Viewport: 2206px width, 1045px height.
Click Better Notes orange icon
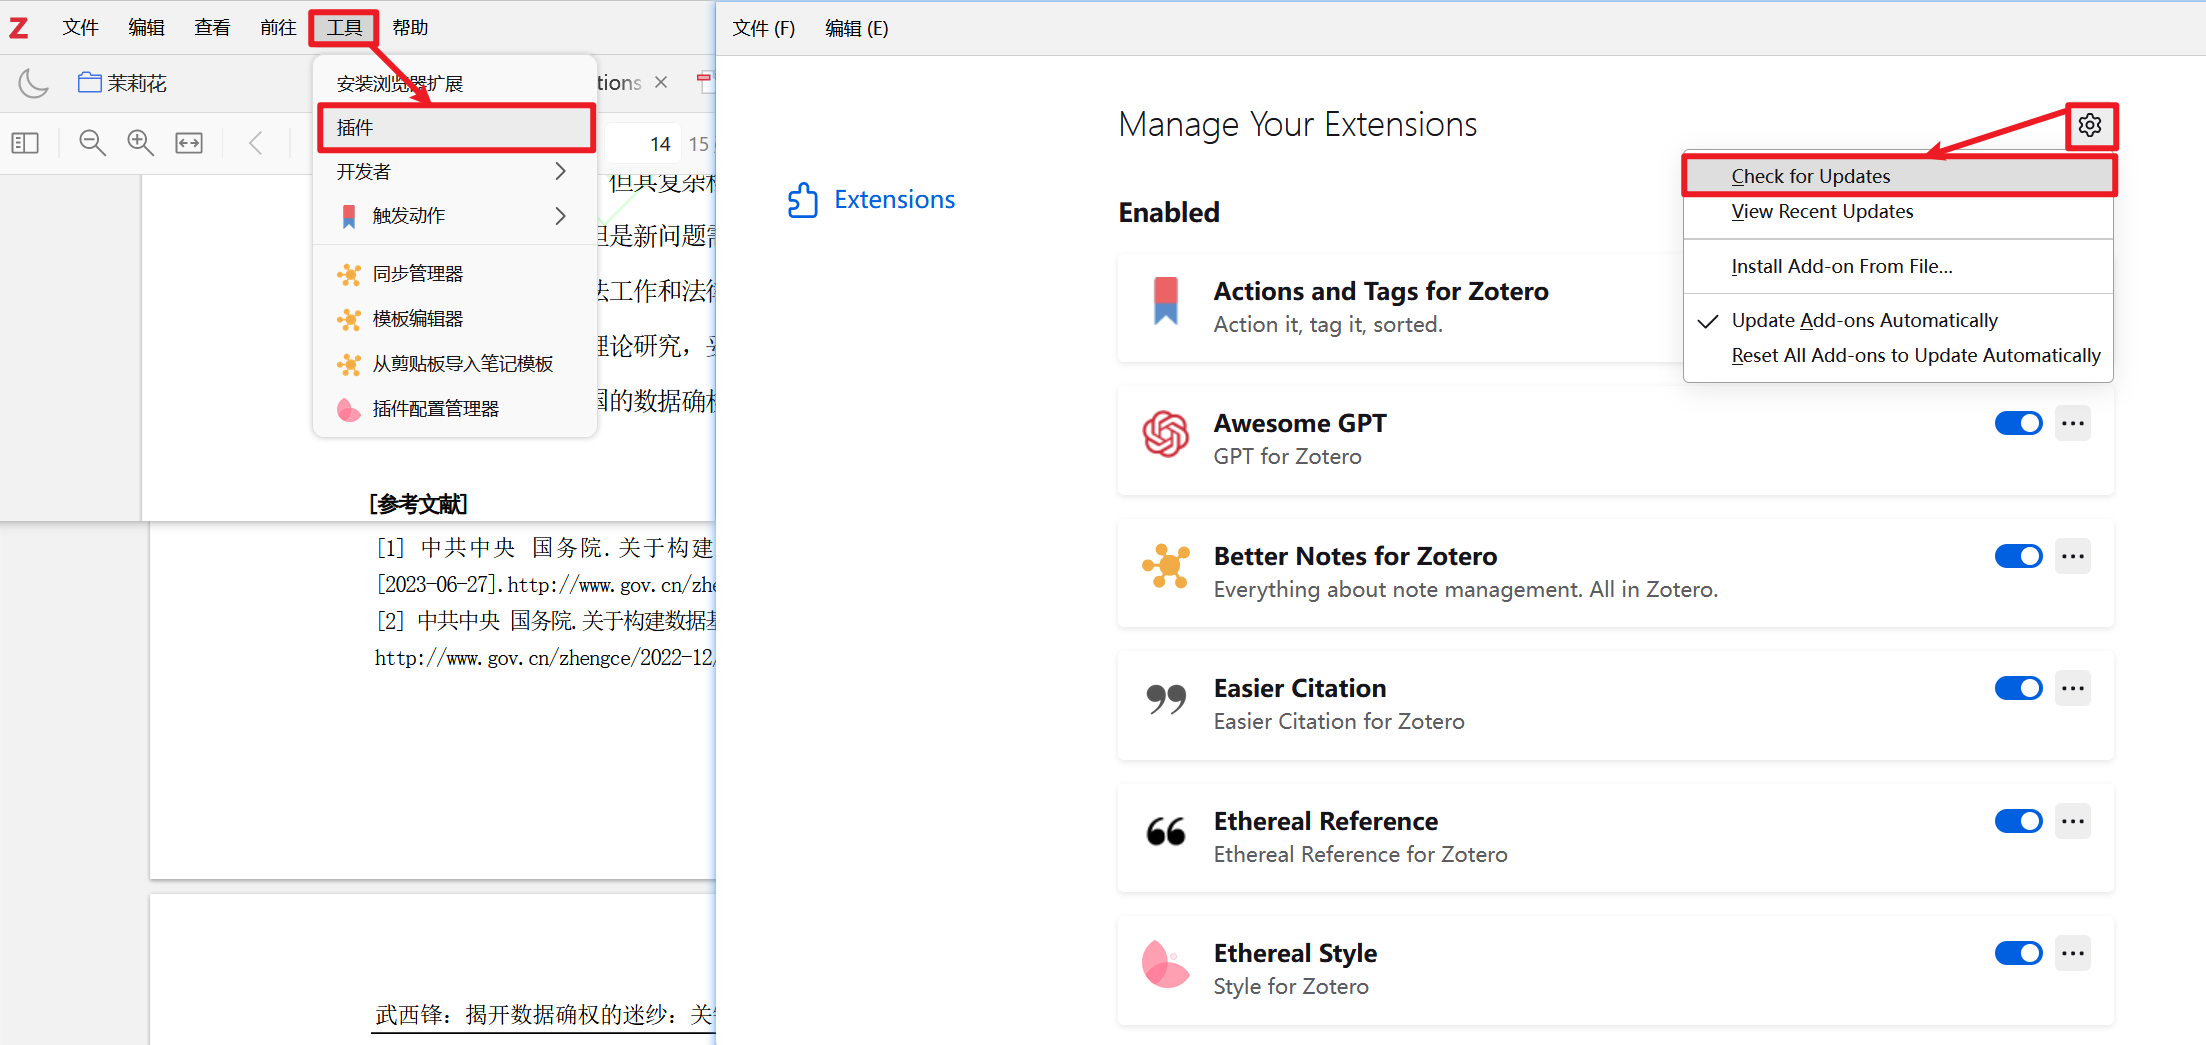pos(1166,566)
